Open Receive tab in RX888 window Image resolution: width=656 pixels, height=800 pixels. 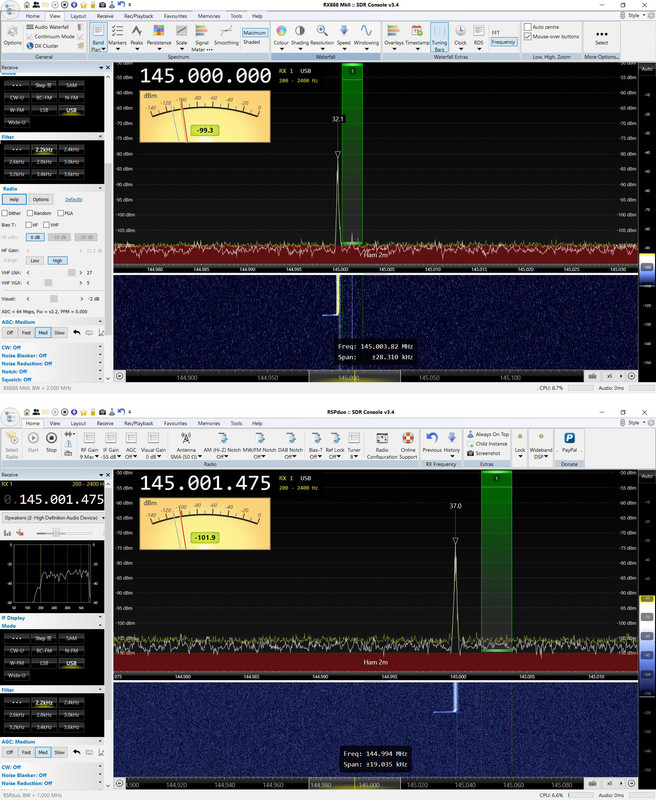click(x=105, y=16)
